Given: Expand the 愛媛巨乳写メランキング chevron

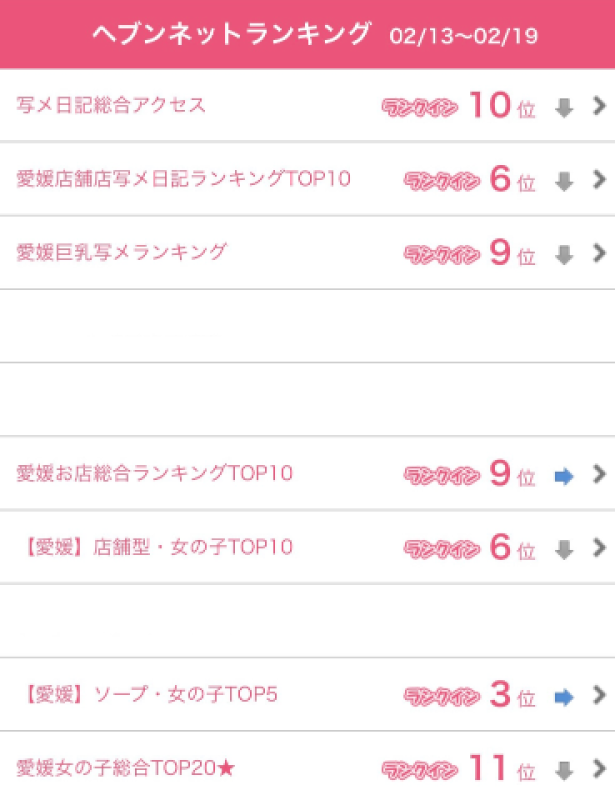Looking at the screenshot, I should click(599, 253).
